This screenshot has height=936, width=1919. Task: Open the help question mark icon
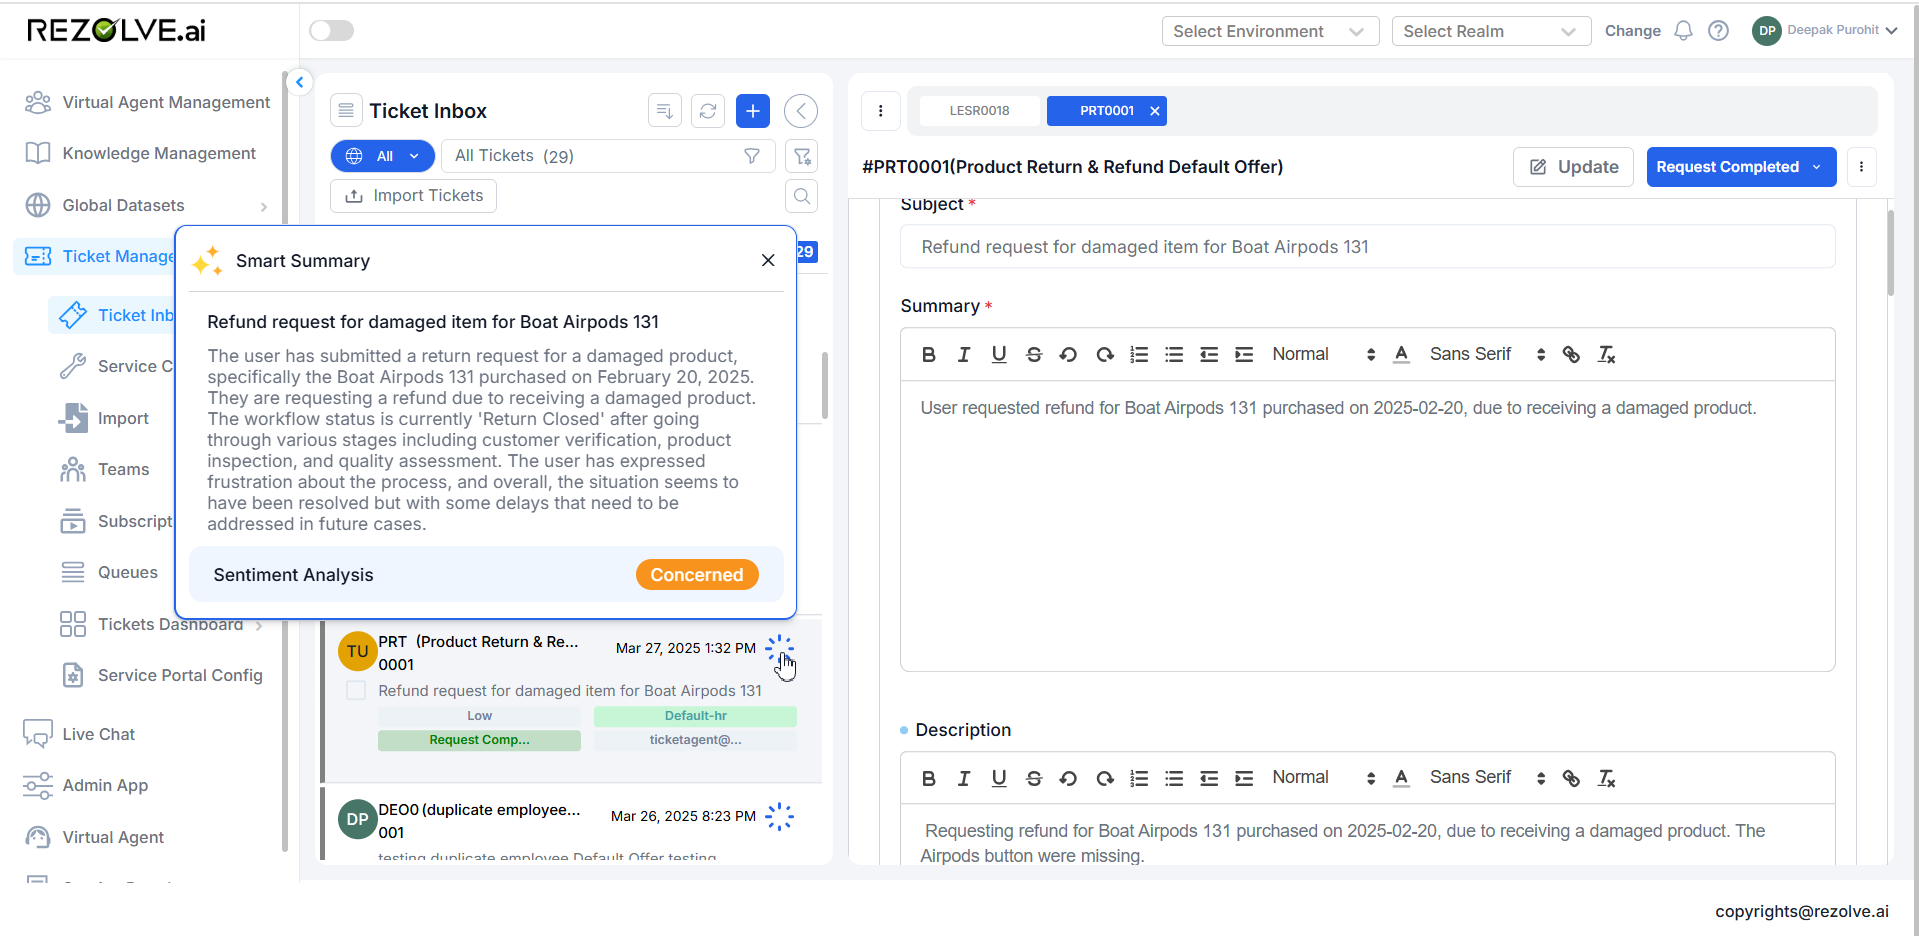[1718, 31]
